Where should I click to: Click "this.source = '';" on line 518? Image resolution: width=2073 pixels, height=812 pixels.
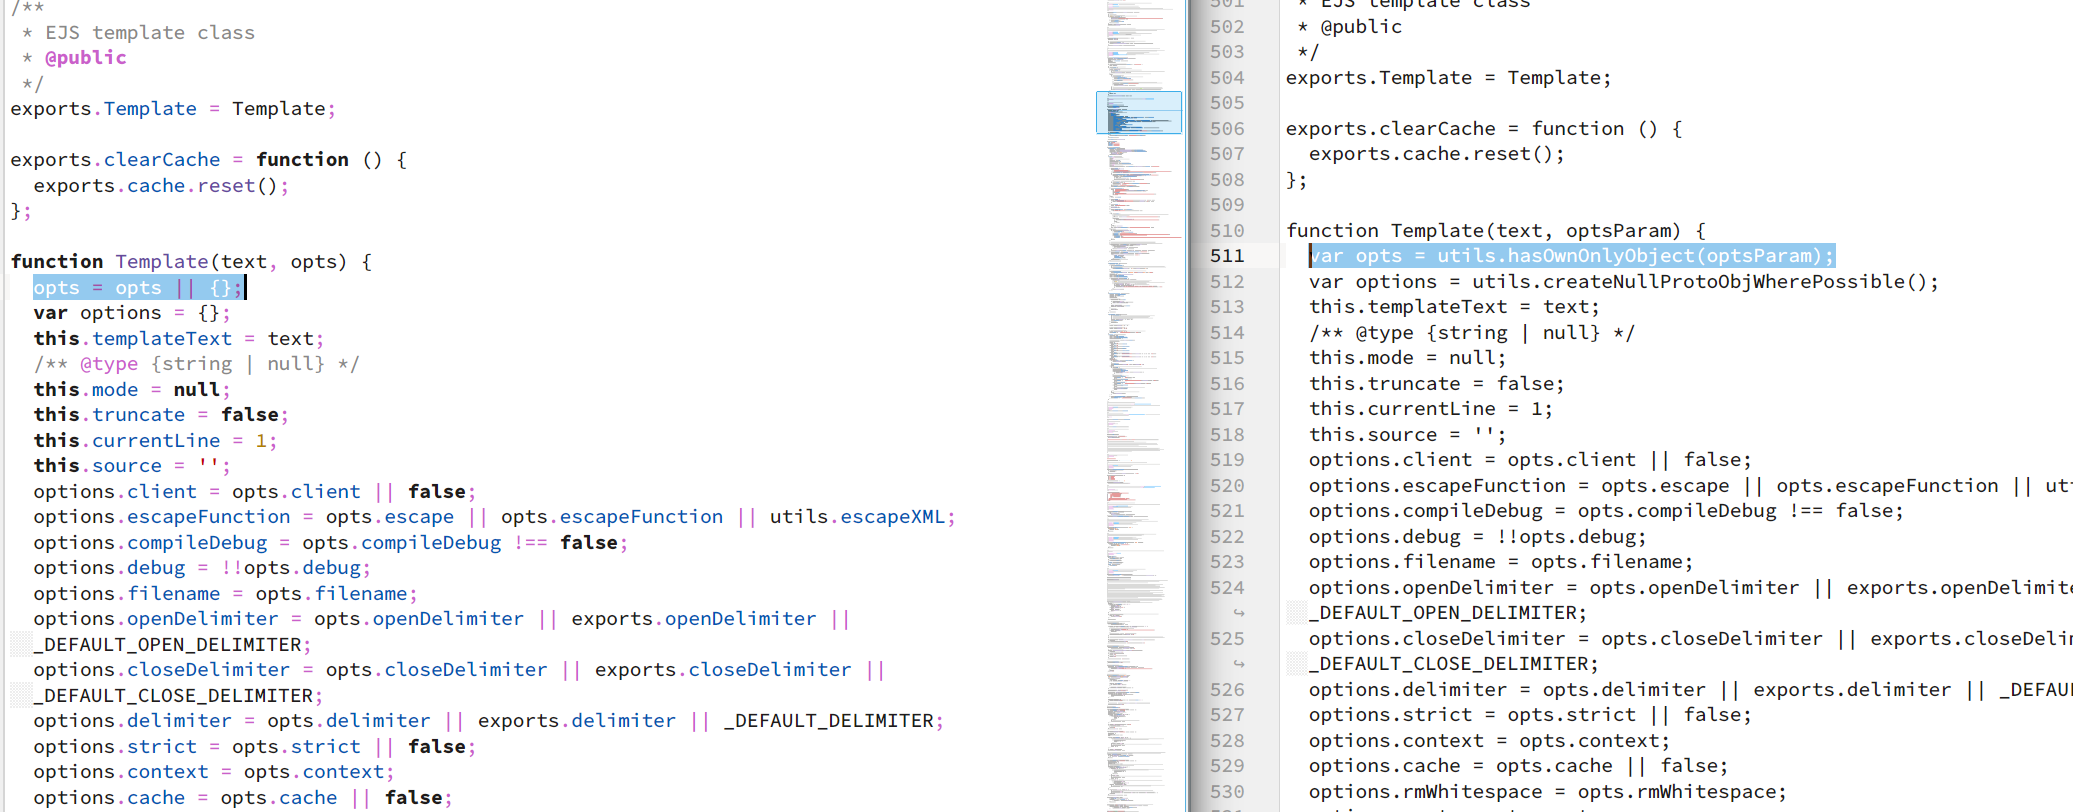click(x=1408, y=435)
